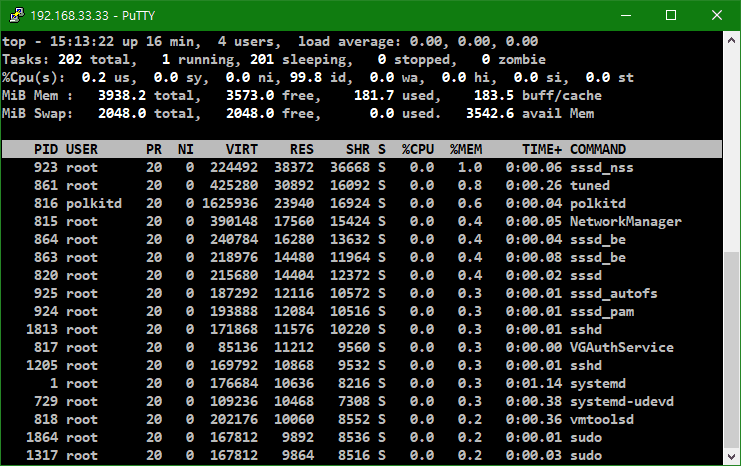Click sshd in the PID 1813 row
The image size is (741, 466).
[586, 329]
